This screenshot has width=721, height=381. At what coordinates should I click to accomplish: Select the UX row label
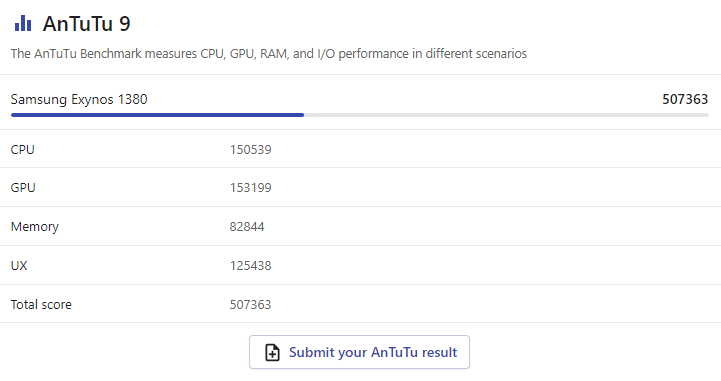(x=19, y=266)
